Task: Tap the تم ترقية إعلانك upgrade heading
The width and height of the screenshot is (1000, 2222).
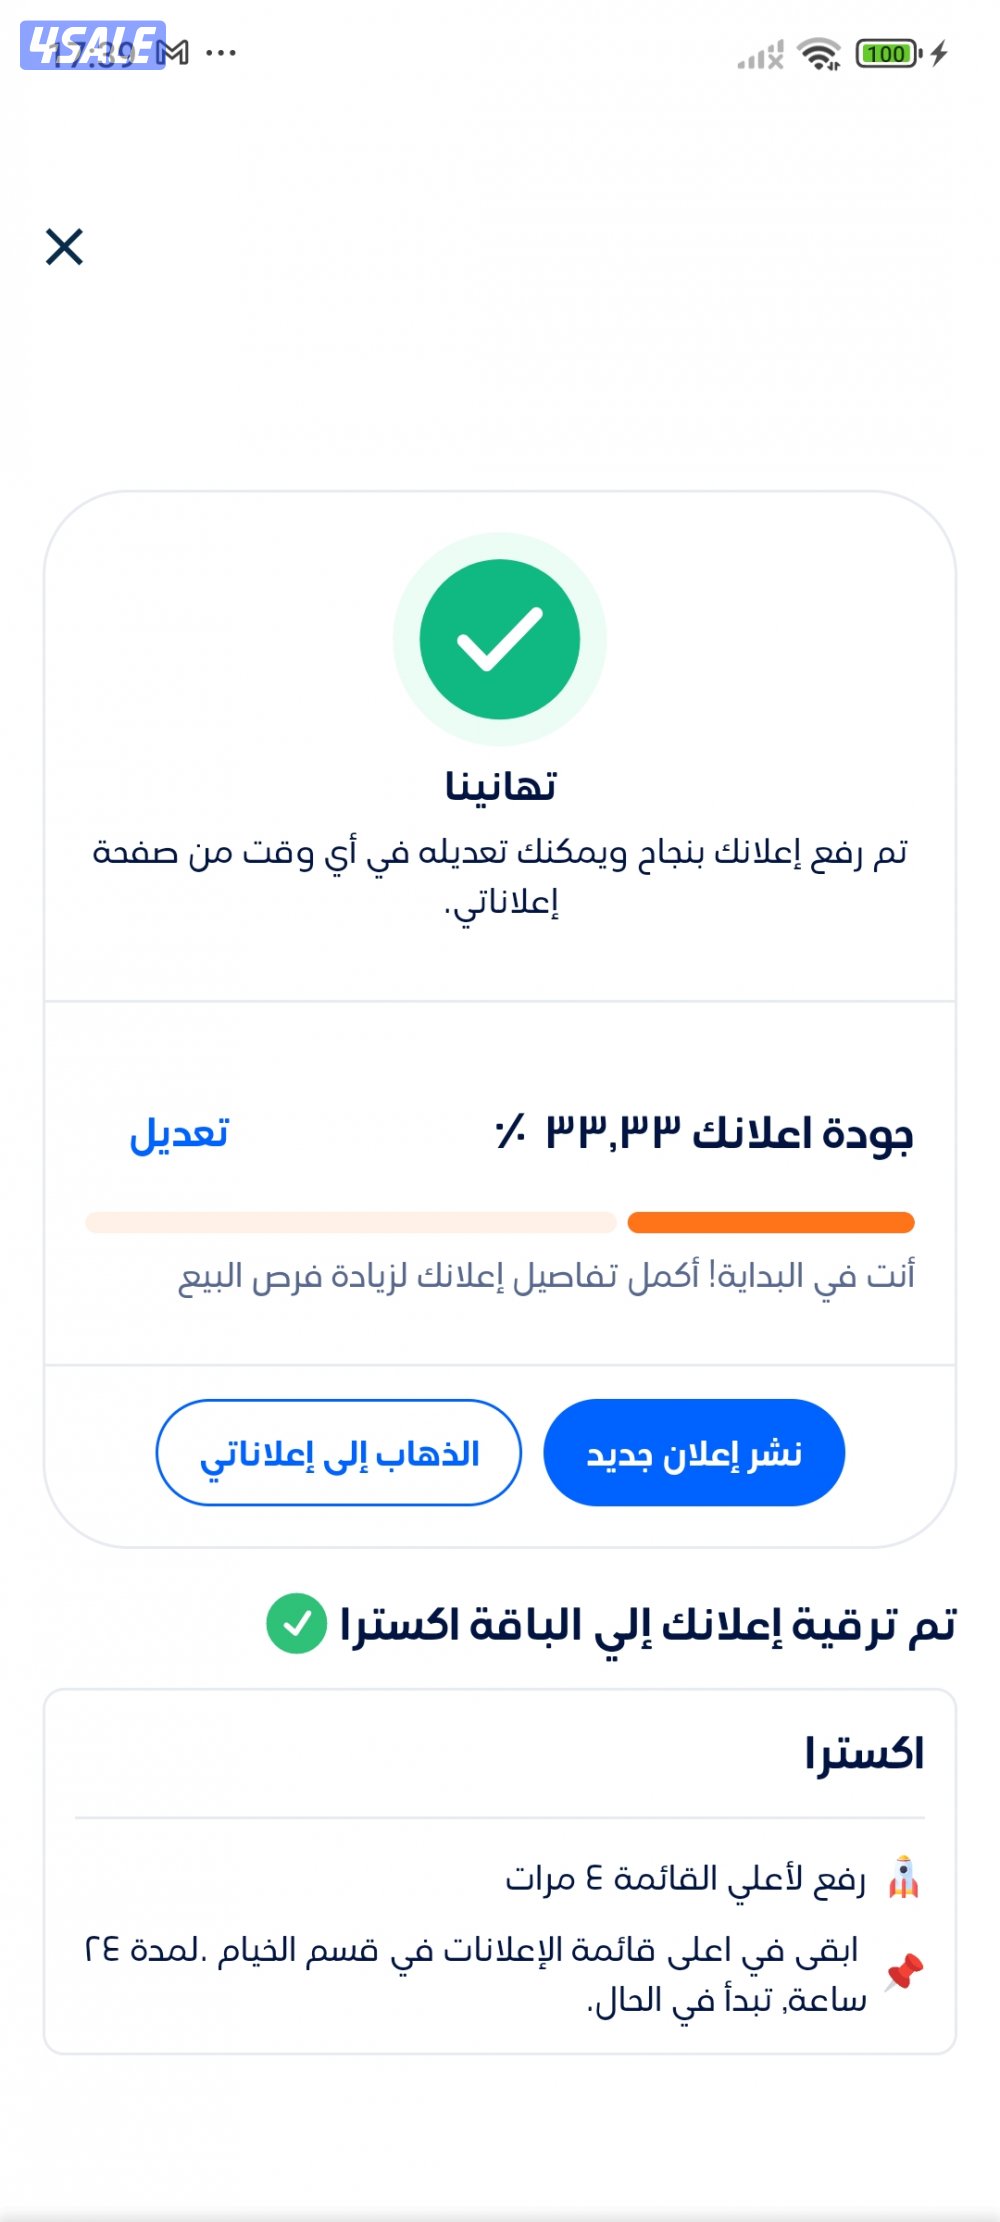Action: (648, 1624)
